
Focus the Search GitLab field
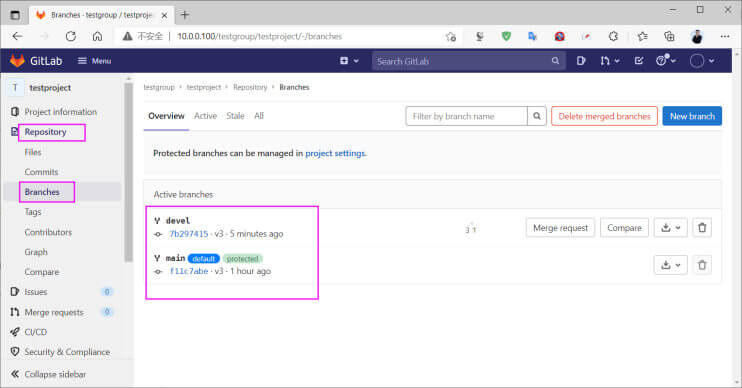coord(468,61)
